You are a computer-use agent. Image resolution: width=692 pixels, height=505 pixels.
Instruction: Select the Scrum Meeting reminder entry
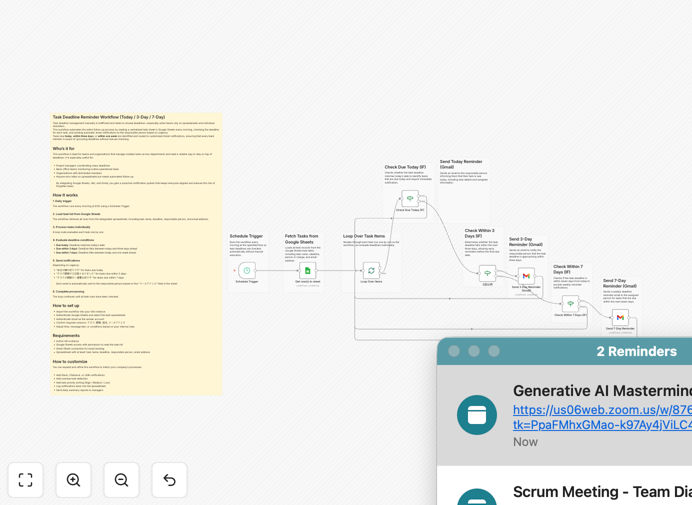564,486
